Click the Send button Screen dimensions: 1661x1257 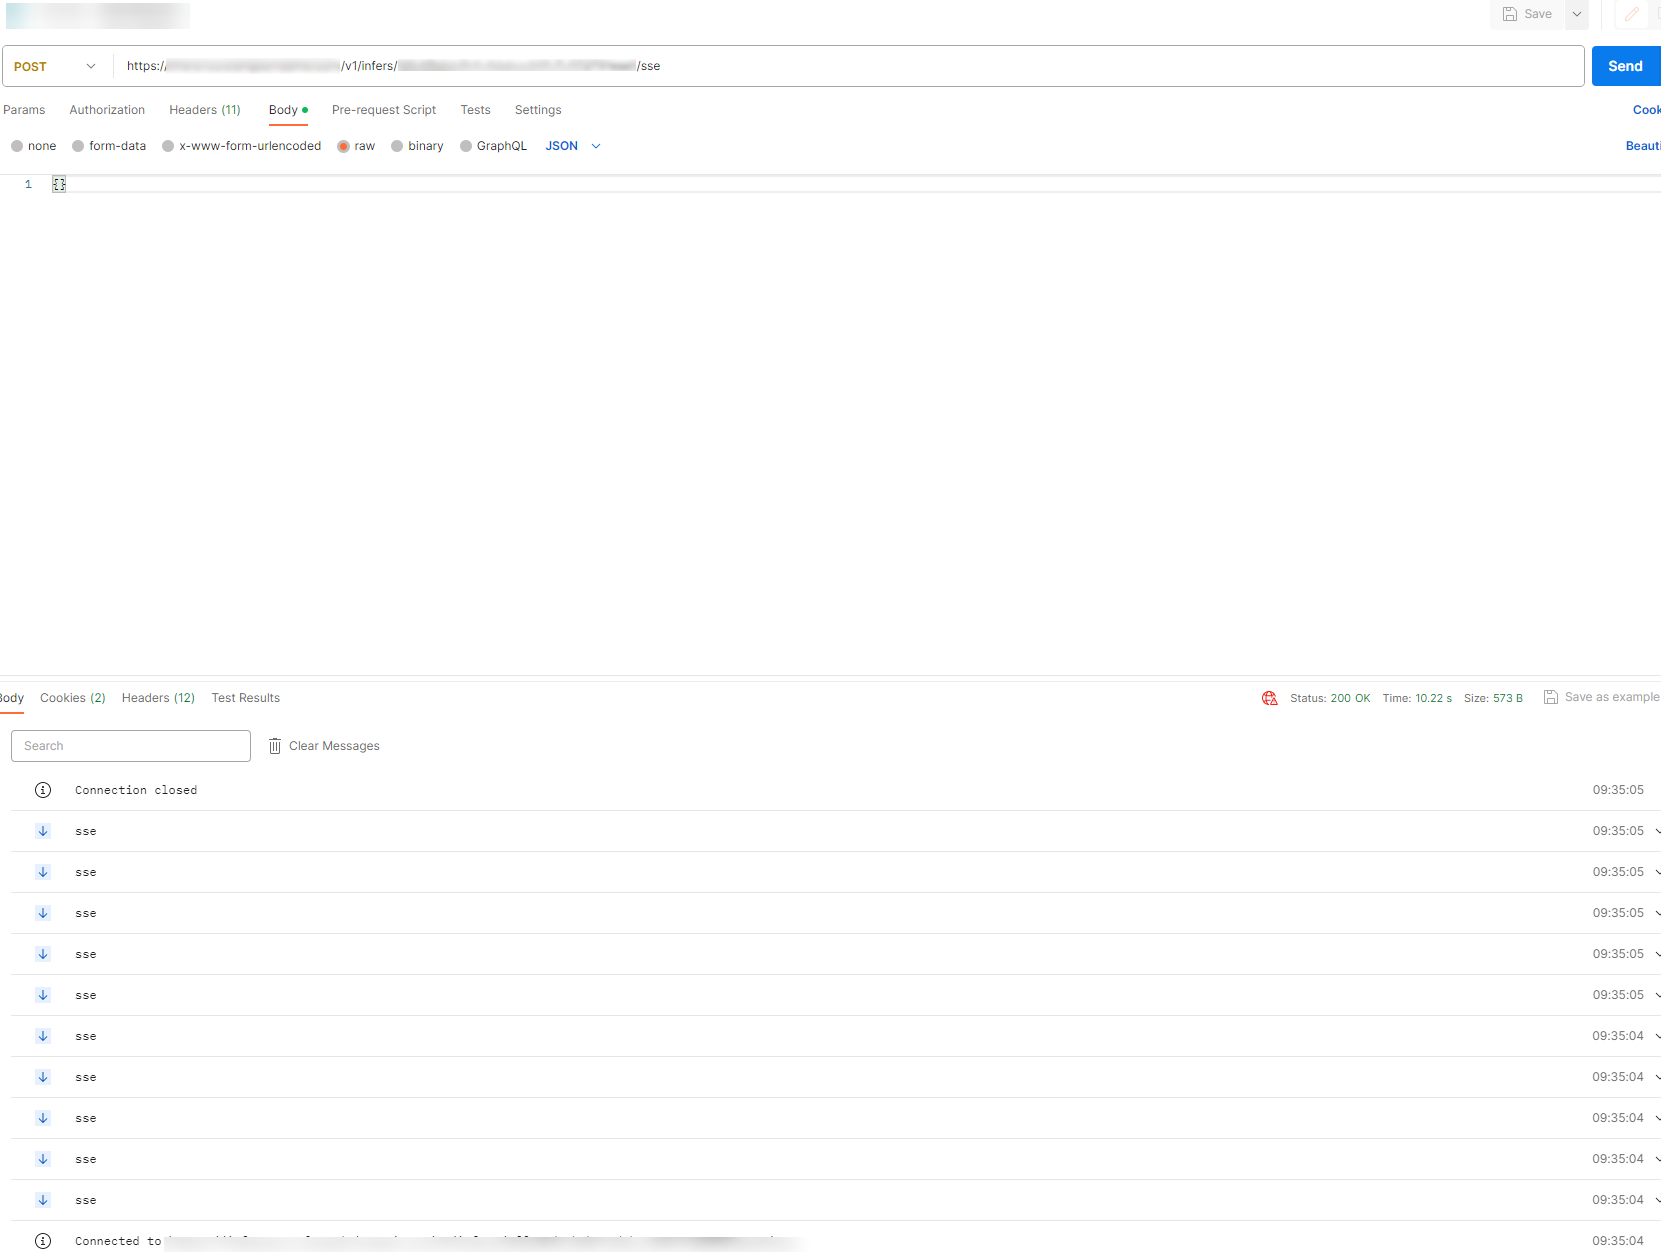[x=1626, y=66]
